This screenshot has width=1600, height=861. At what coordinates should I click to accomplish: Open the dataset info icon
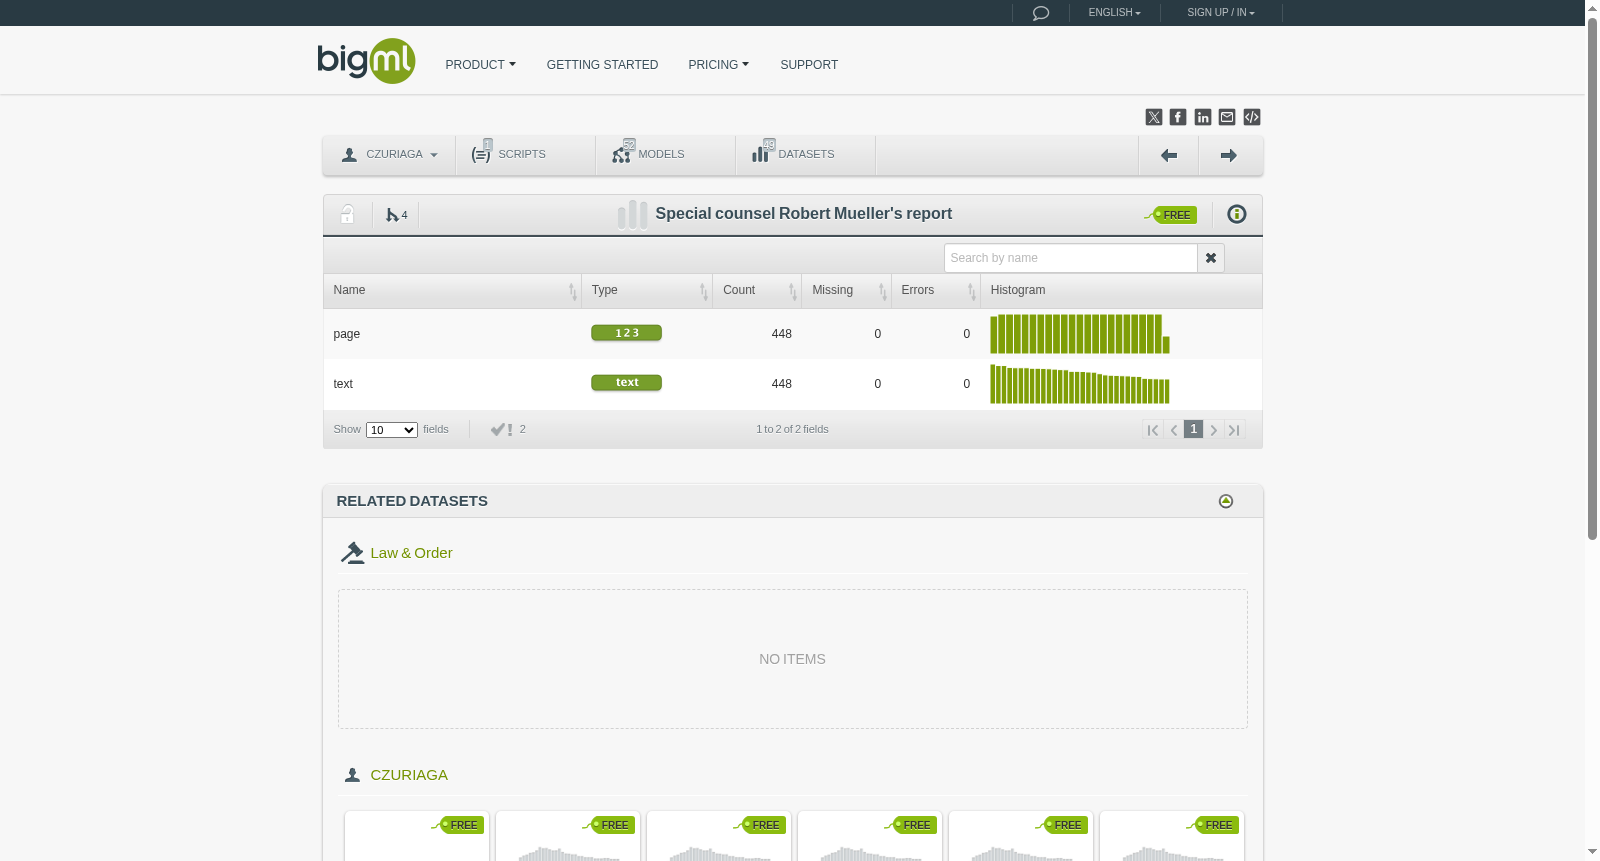(1237, 214)
